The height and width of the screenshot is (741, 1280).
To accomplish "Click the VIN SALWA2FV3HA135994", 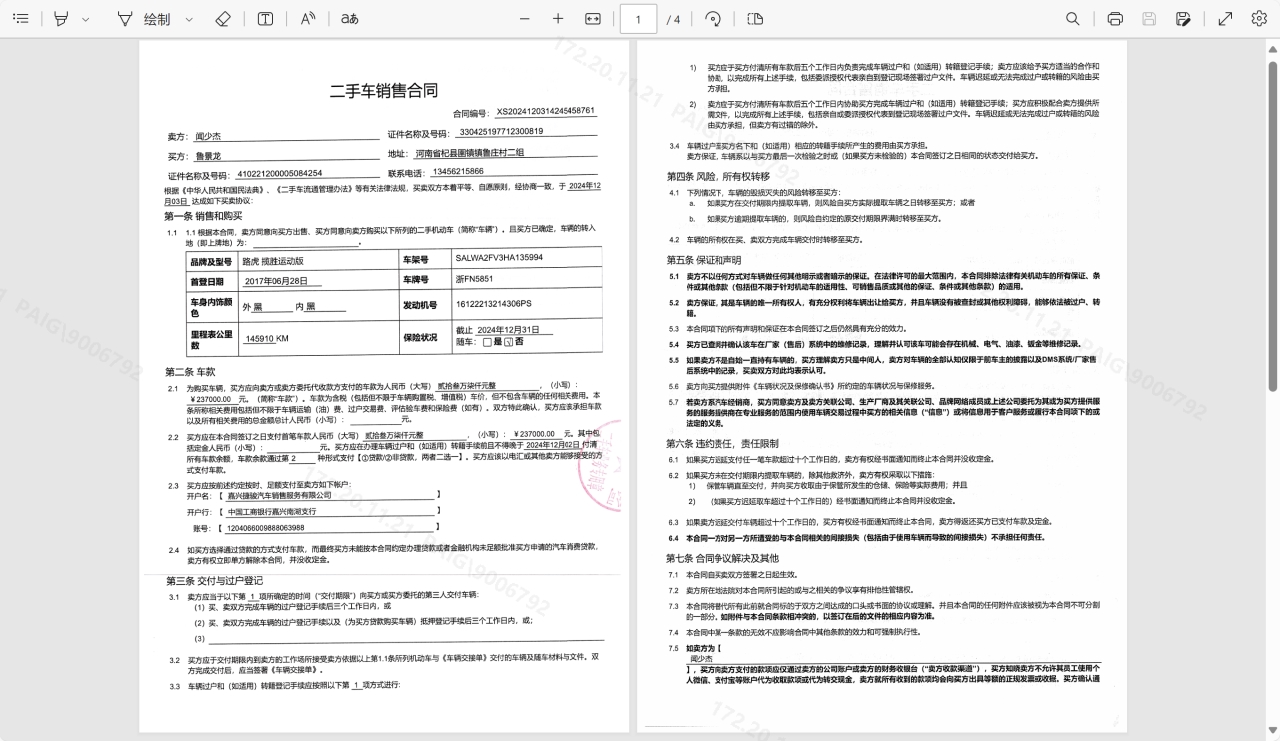I will click(x=499, y=258).
